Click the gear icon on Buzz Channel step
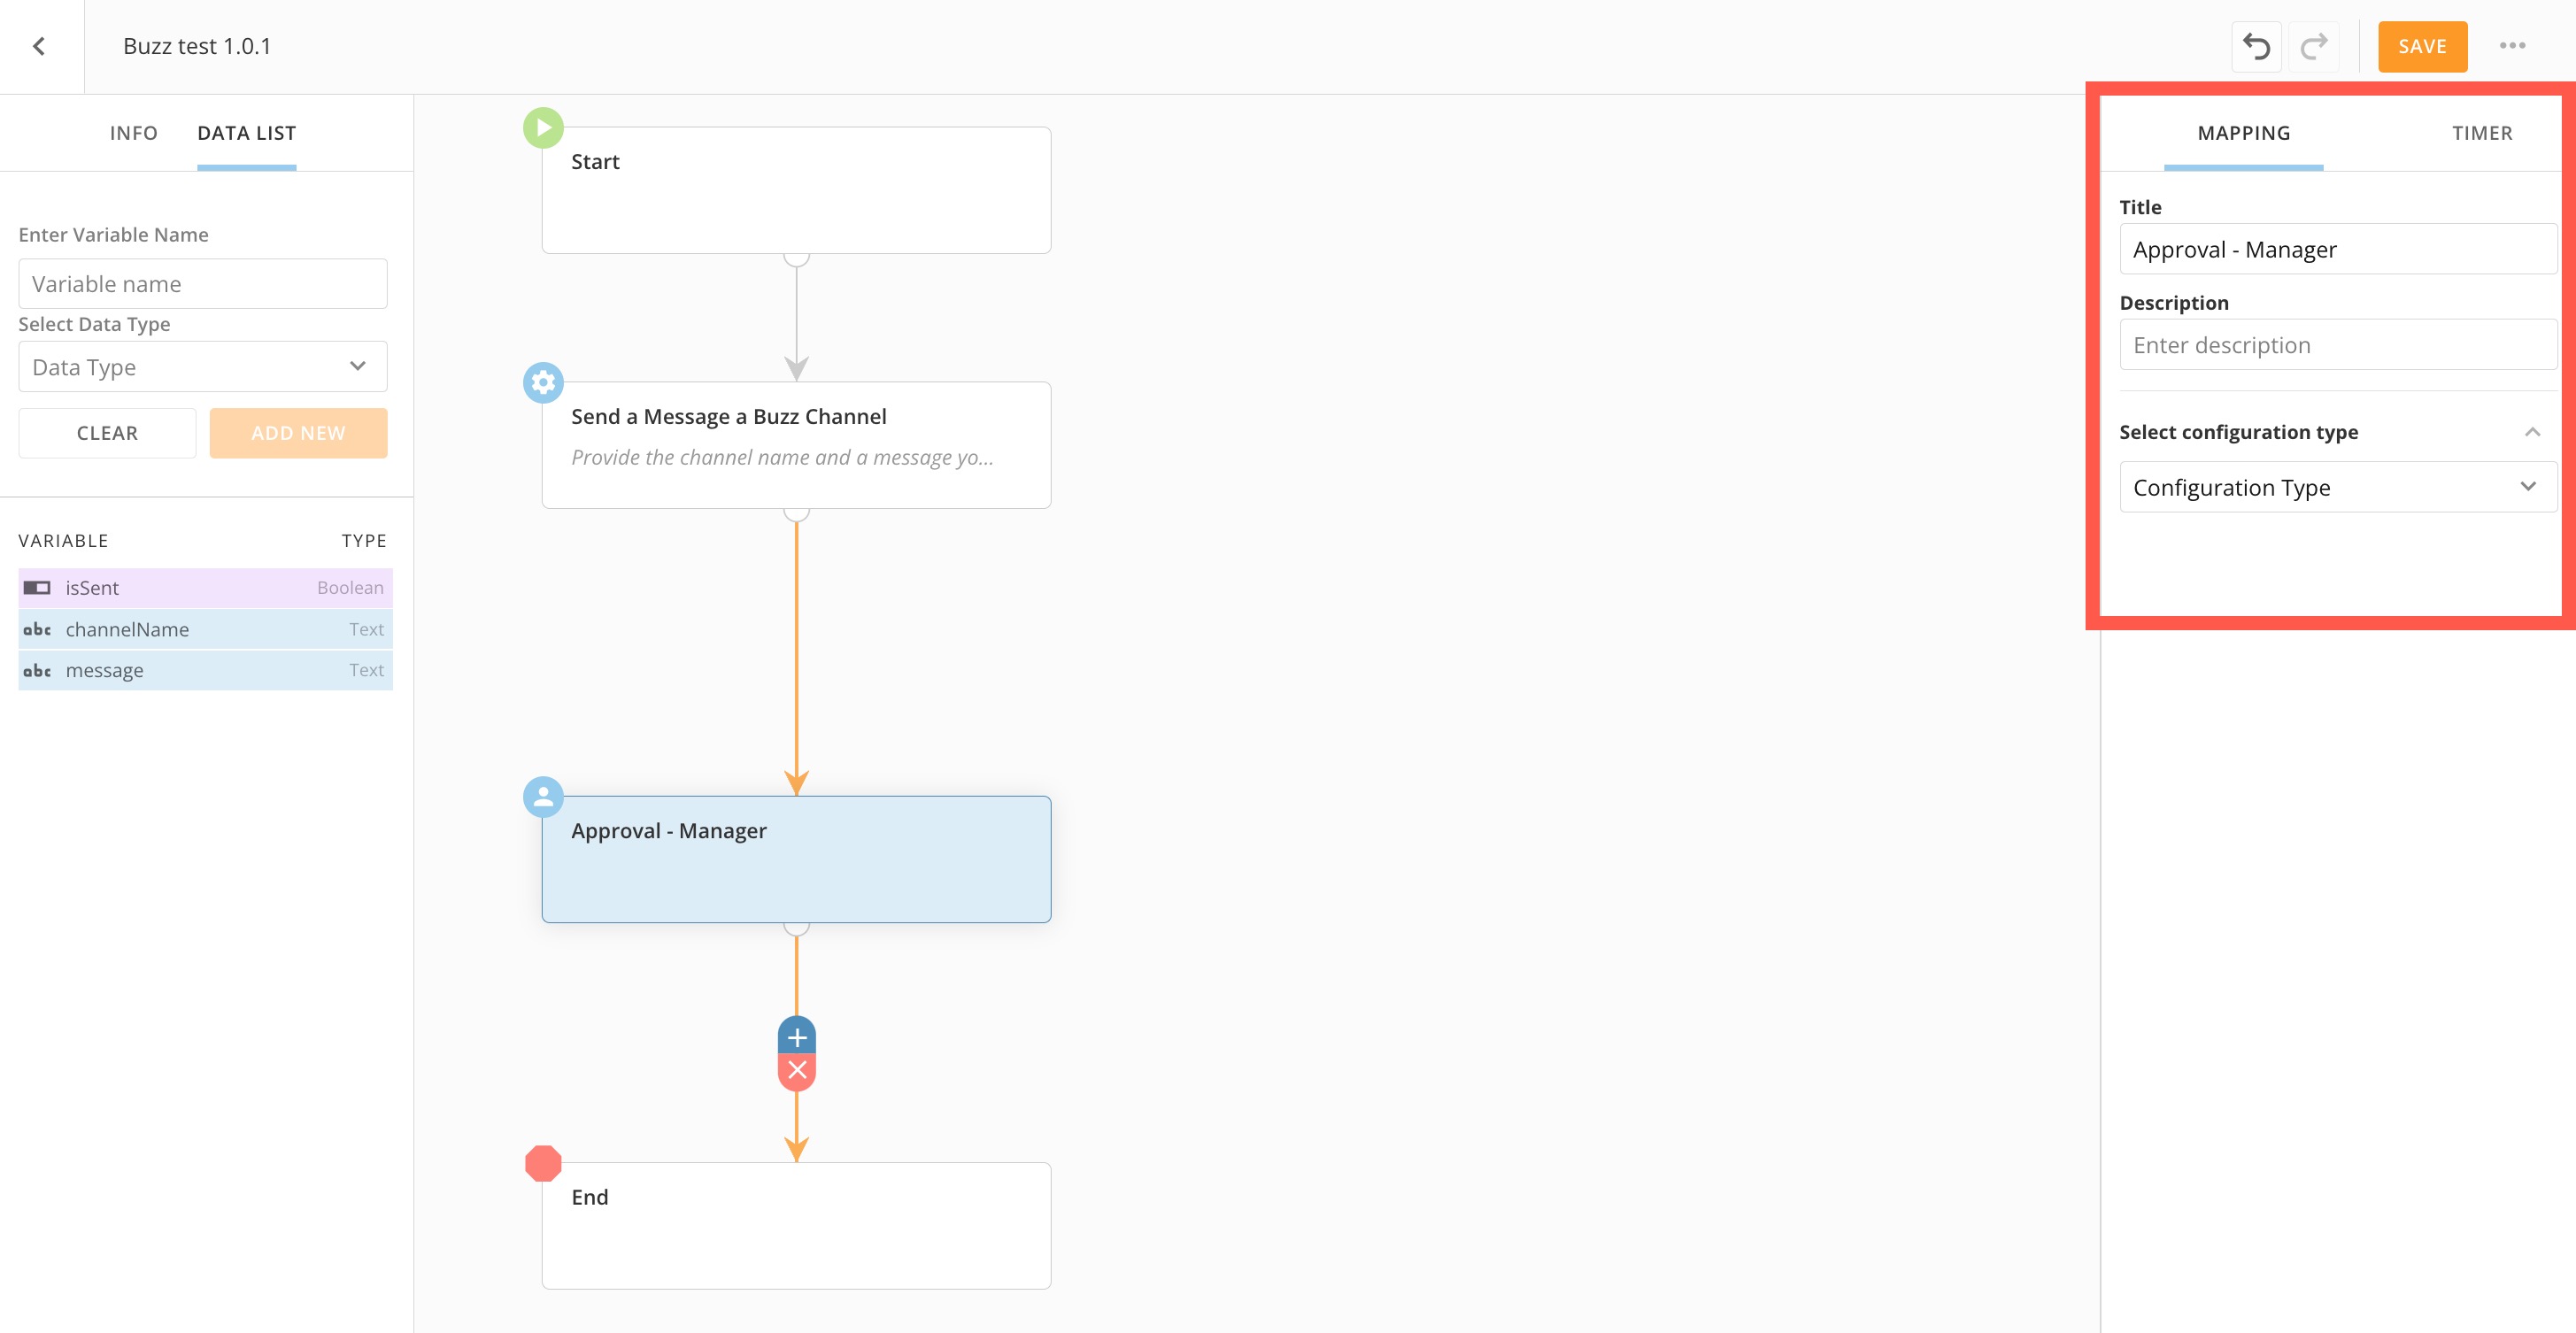 tap(543, 382)
